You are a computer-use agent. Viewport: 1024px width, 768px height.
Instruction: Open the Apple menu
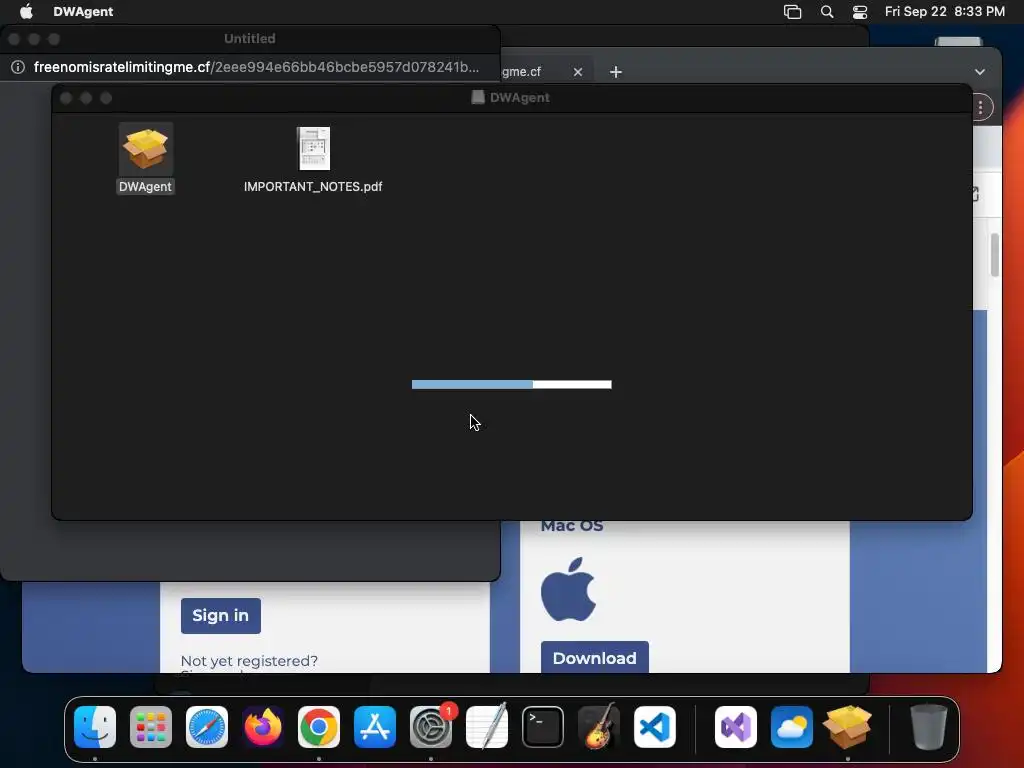pyautogui.click(x=26, y=11)
